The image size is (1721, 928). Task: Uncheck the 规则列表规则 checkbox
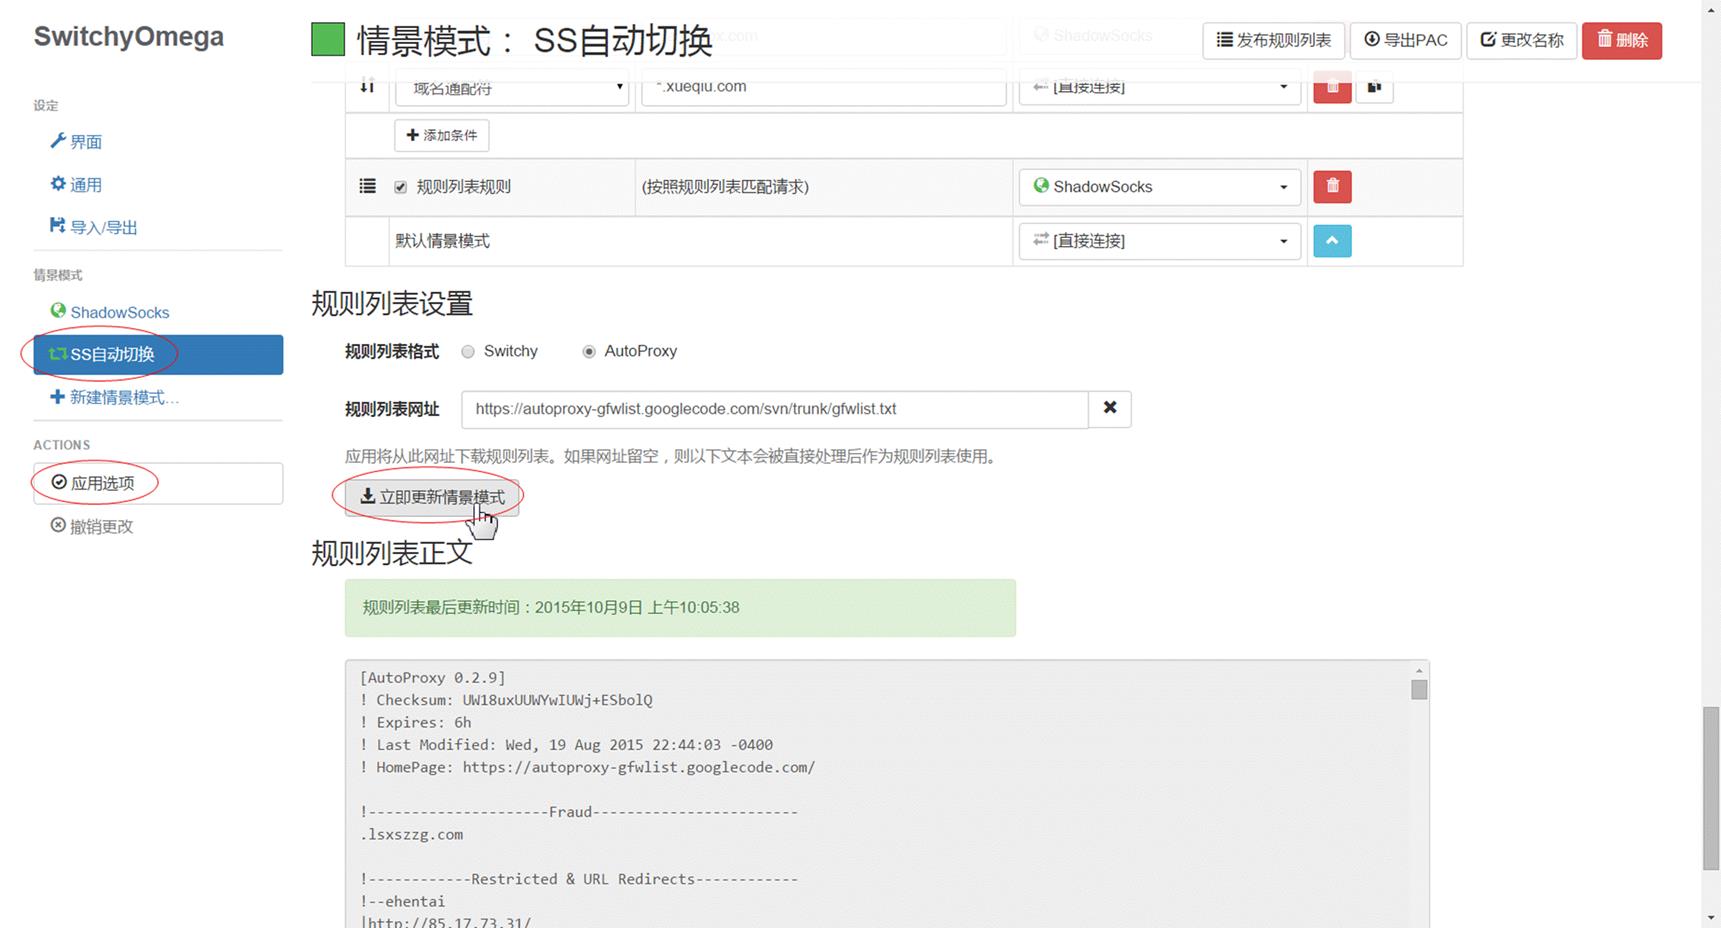pos(400,187)
